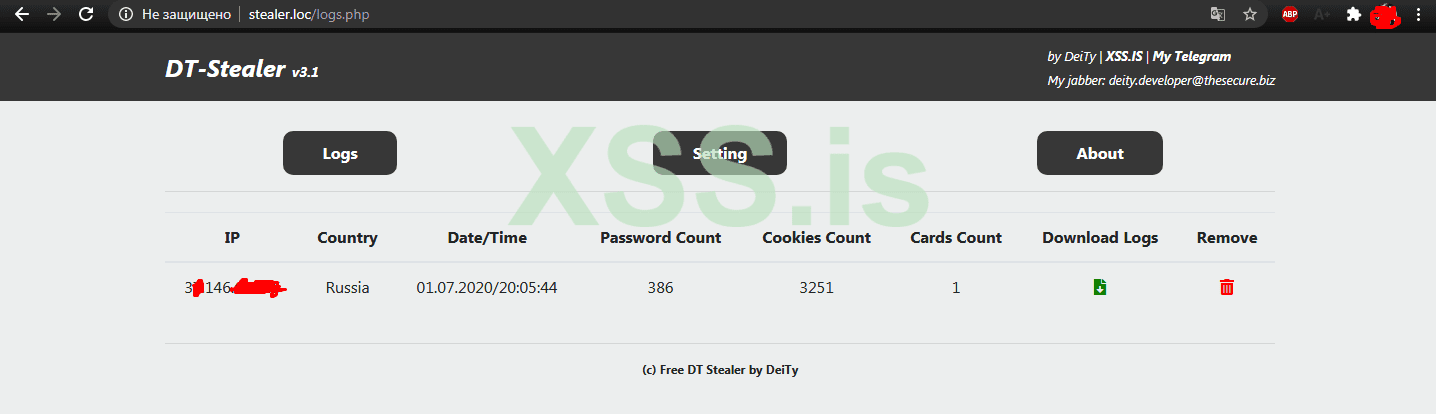
Task: Open the ABP extension icon
Action: click(x=1290, y=15)
